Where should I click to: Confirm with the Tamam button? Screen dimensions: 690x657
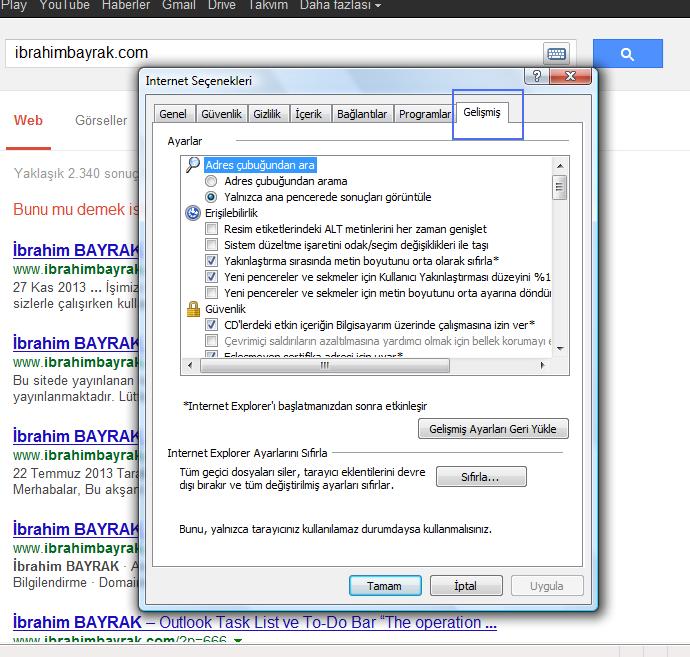[385, 586]
